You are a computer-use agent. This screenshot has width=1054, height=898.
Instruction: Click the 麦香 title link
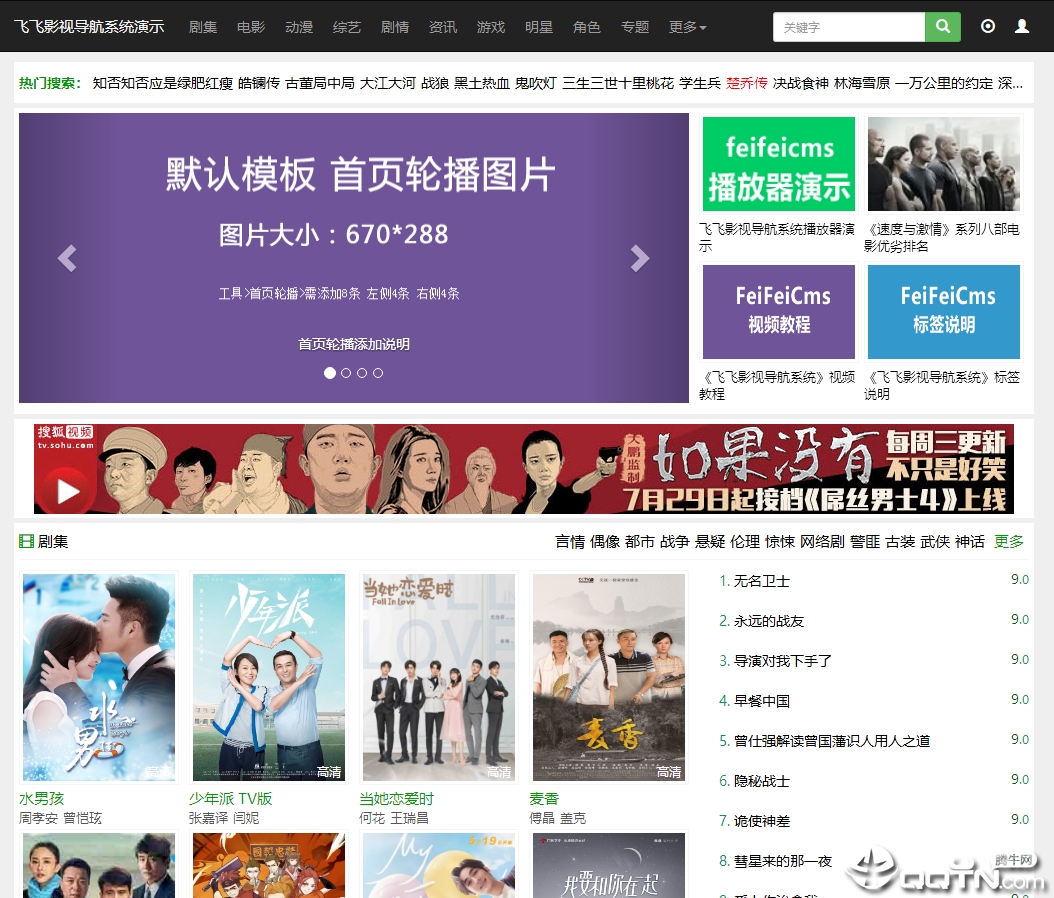tap(544, 799)
